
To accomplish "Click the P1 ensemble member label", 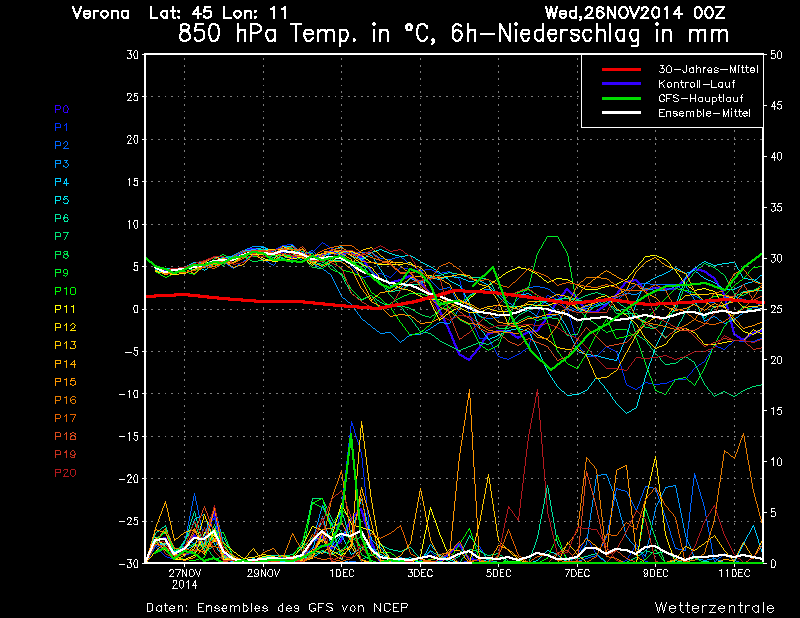I will (x=62, y=127).
